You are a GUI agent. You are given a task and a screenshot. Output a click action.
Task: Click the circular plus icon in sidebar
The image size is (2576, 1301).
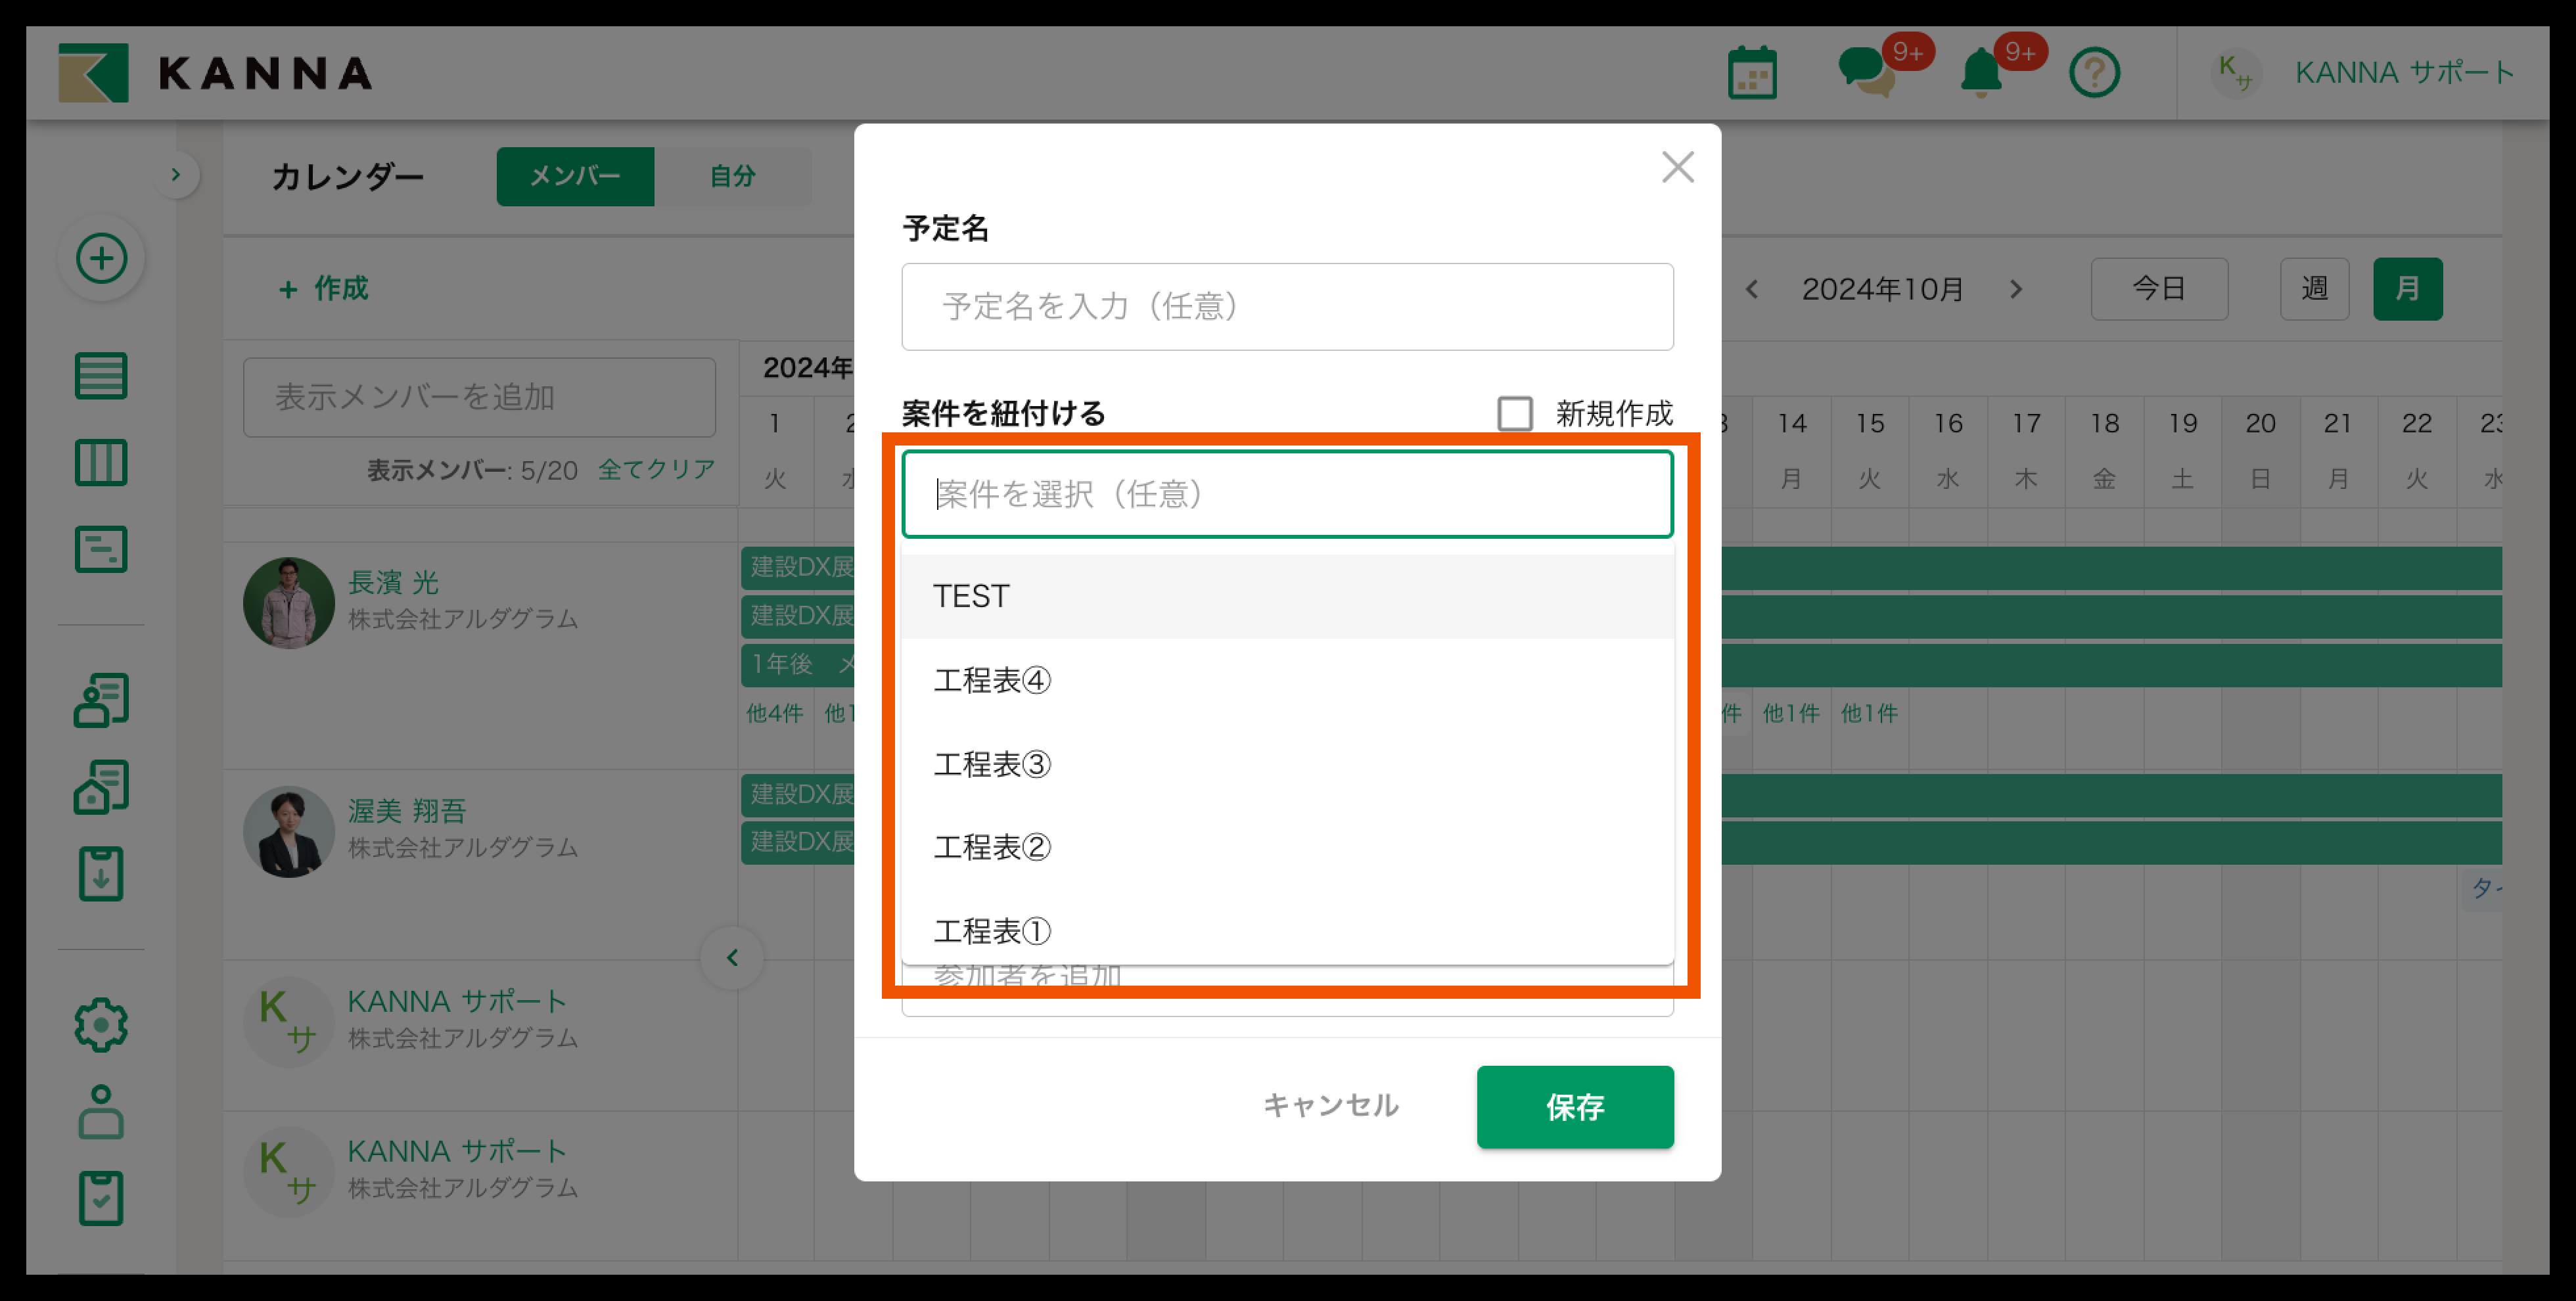(x=101, y=259)
